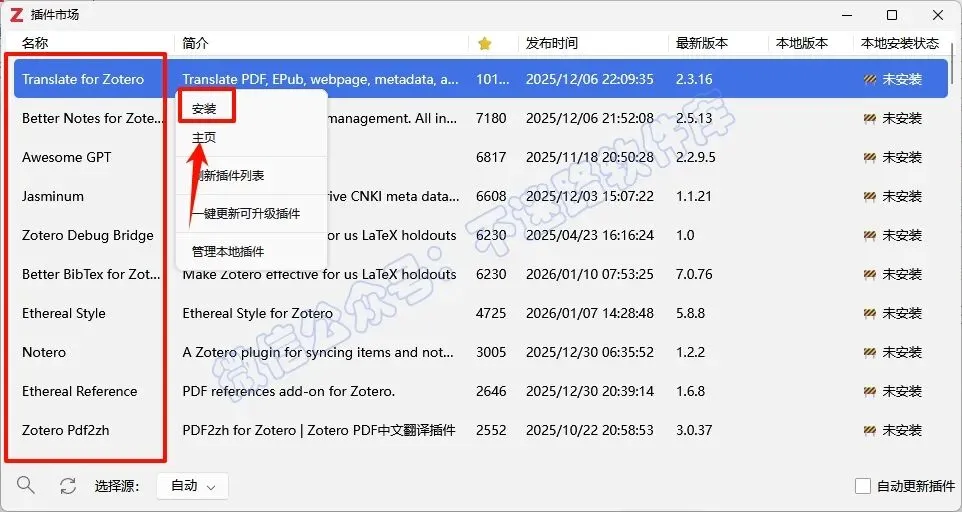Click release time 2026/01/10 07:53:25

tap(590, 274)
